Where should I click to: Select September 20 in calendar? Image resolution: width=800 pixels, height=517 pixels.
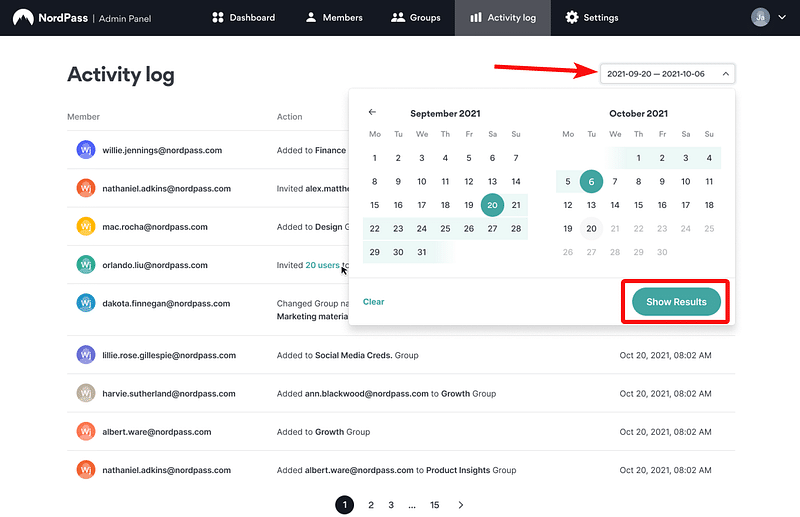tap(491, 204)
